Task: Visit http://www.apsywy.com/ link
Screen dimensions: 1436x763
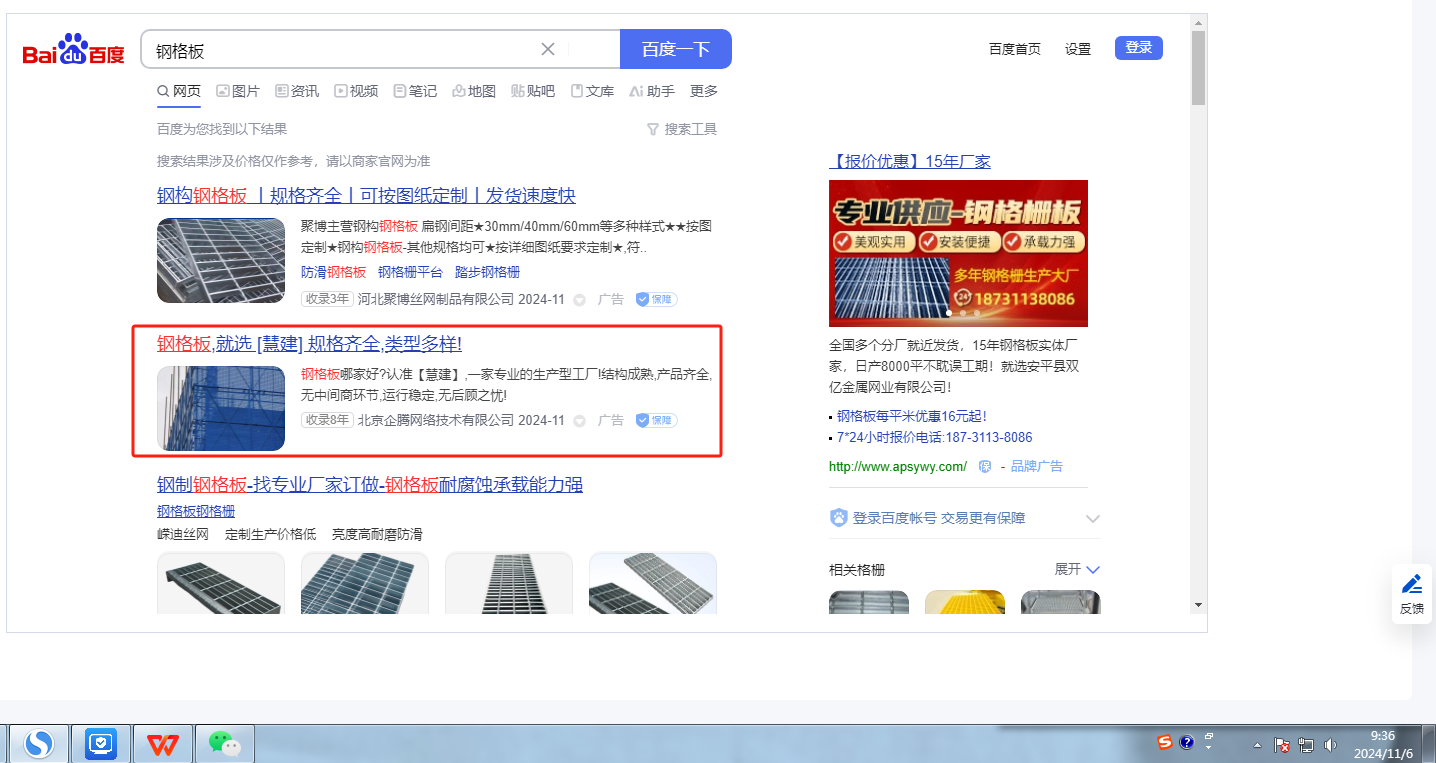Action: (x=898, y=466)
